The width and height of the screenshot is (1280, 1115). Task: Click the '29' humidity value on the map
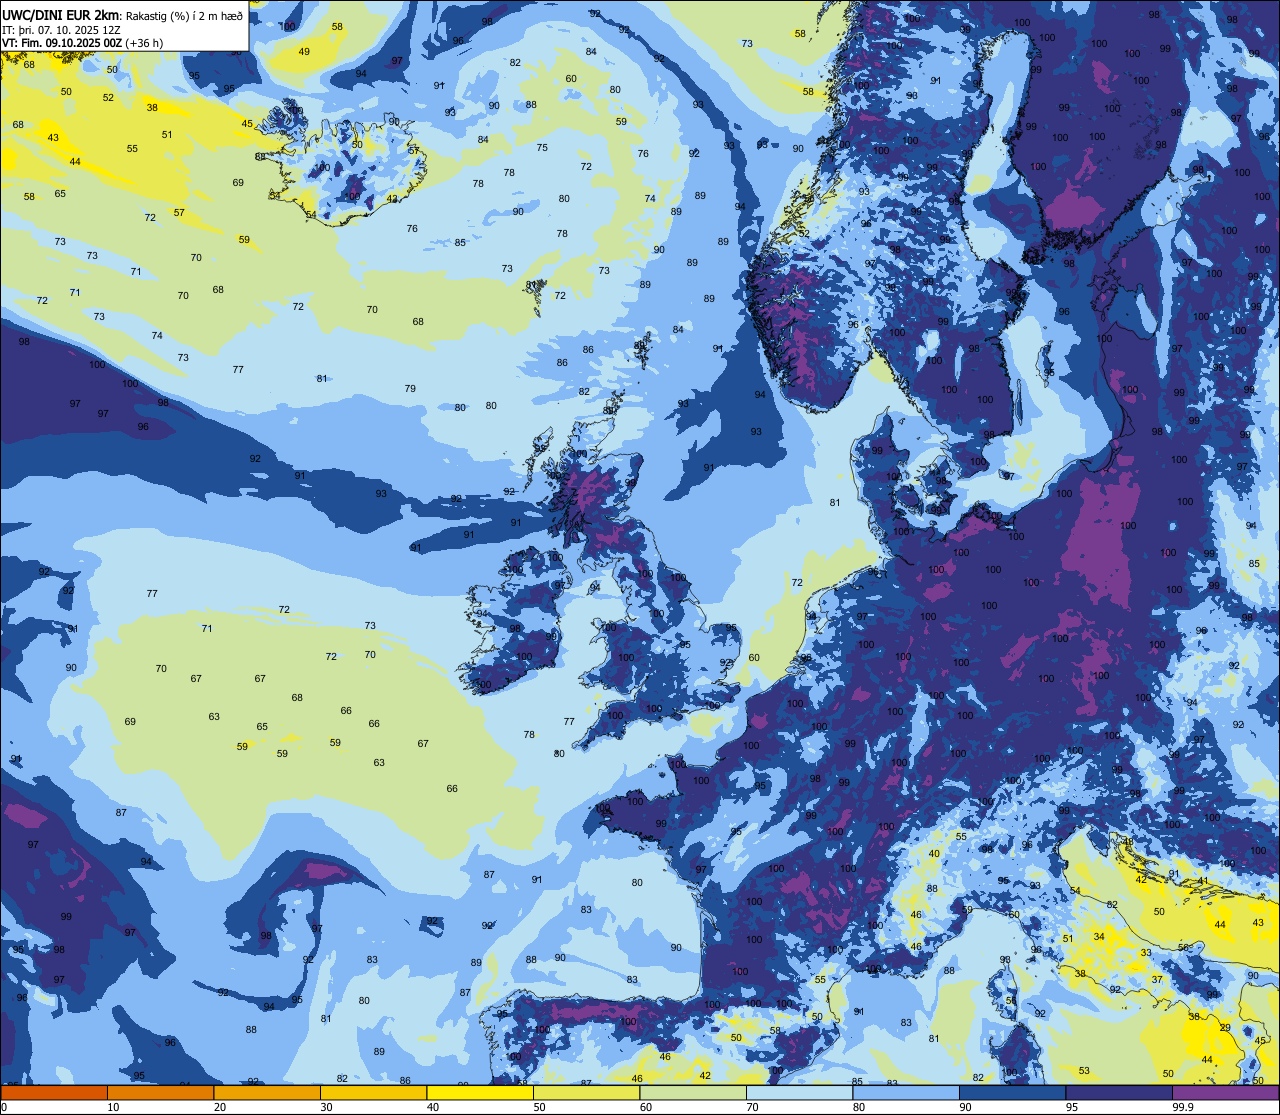pyautogui.click(x=1225, y=1028)
